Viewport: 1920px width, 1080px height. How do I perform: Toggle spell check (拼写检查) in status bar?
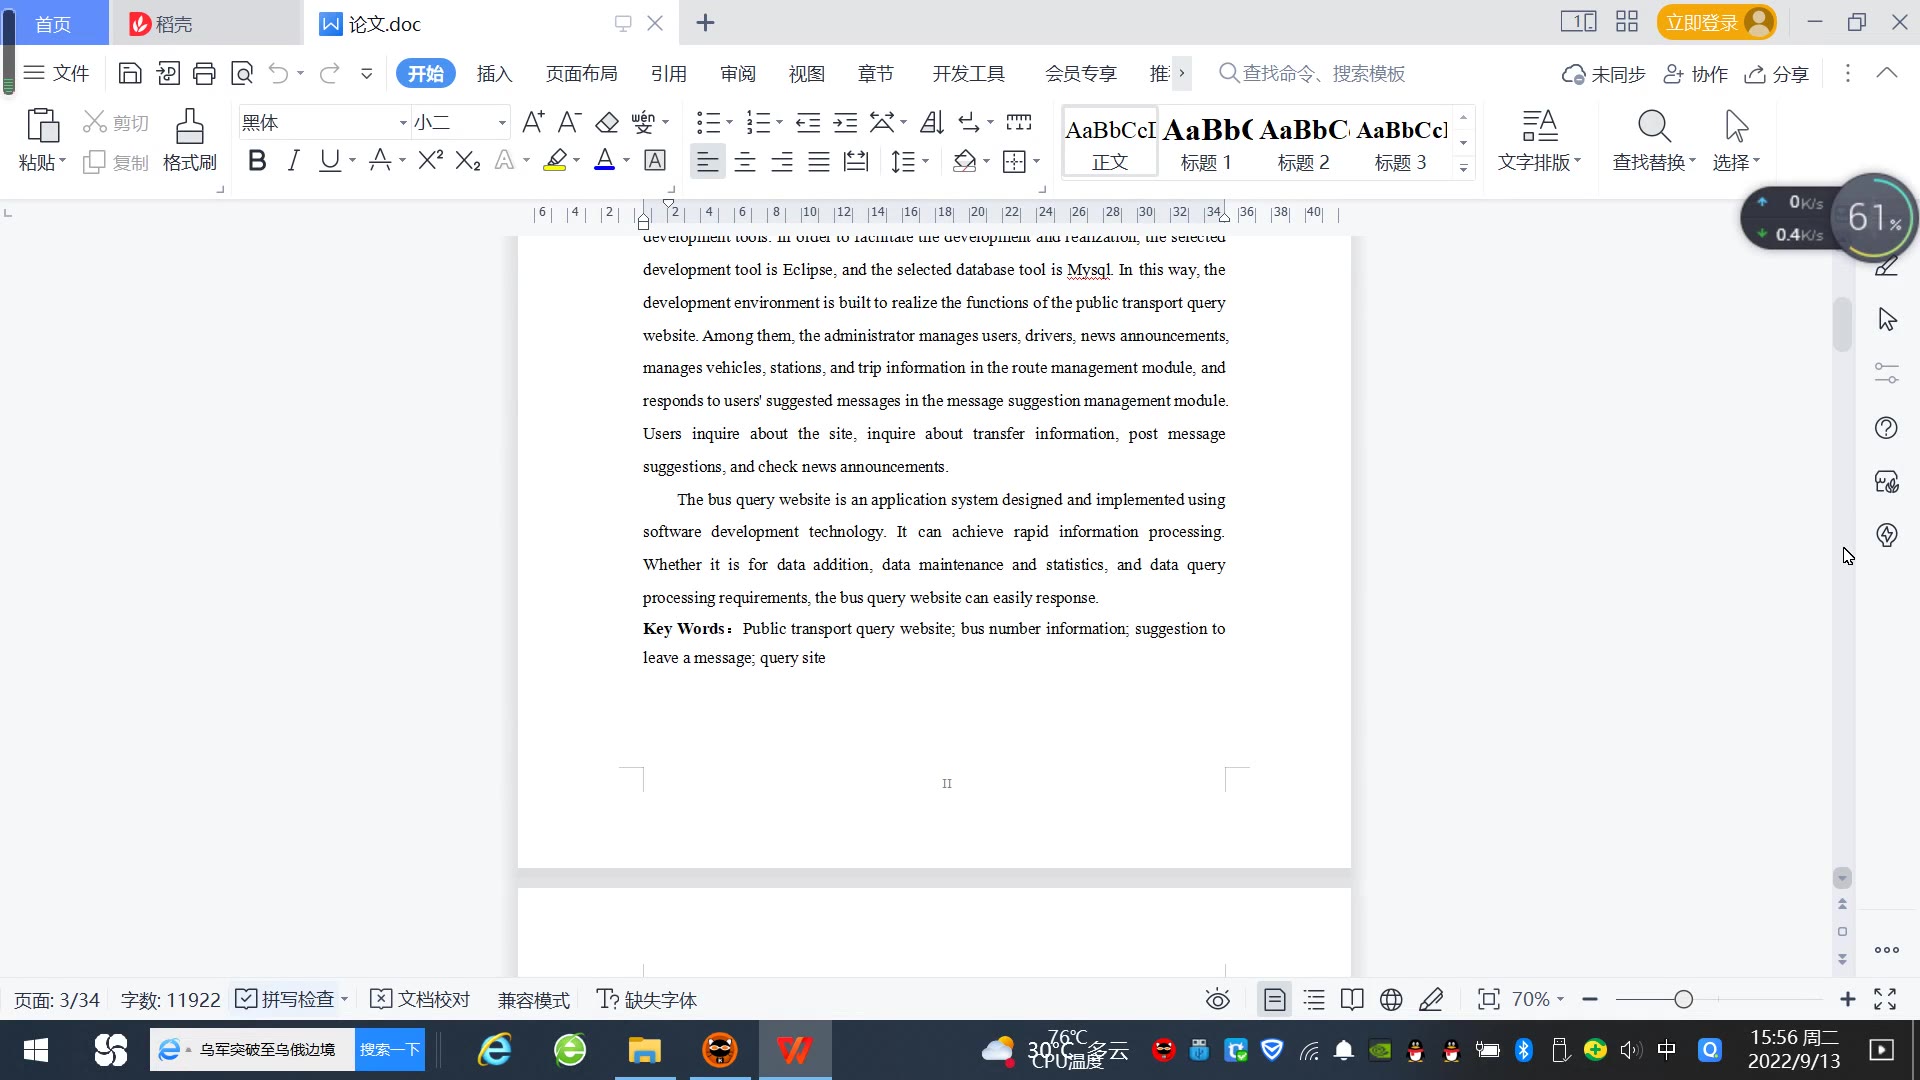tap(286, 999)
